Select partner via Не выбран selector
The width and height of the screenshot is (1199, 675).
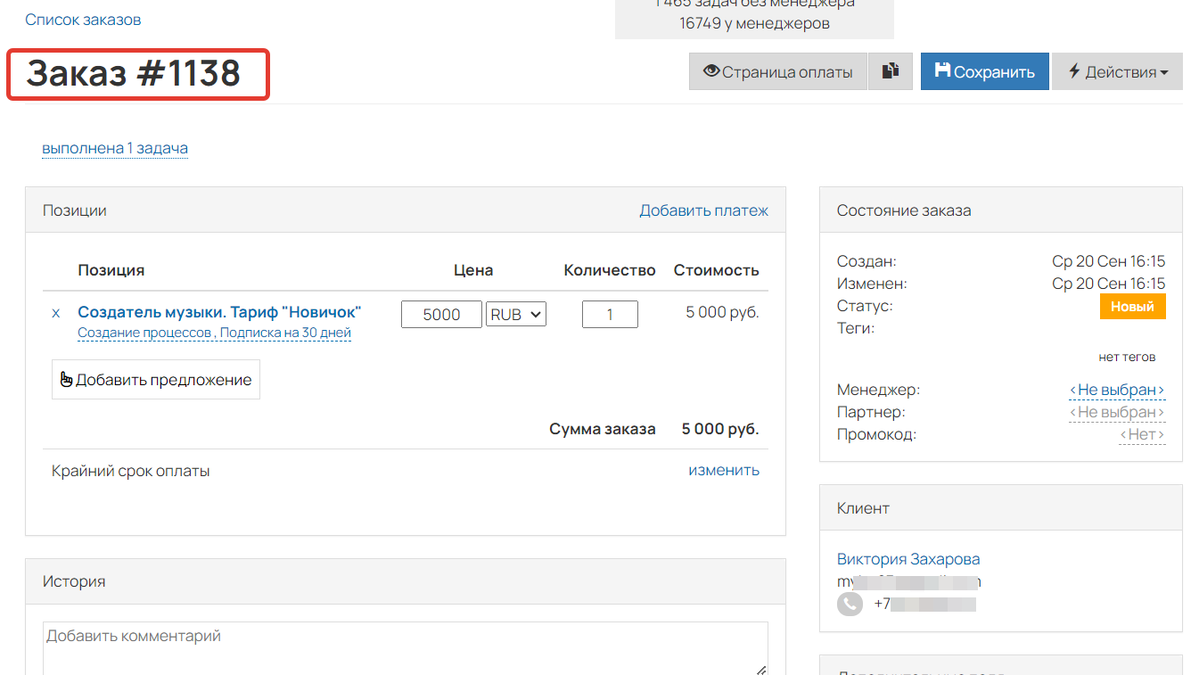click(x=1116, y=412)
